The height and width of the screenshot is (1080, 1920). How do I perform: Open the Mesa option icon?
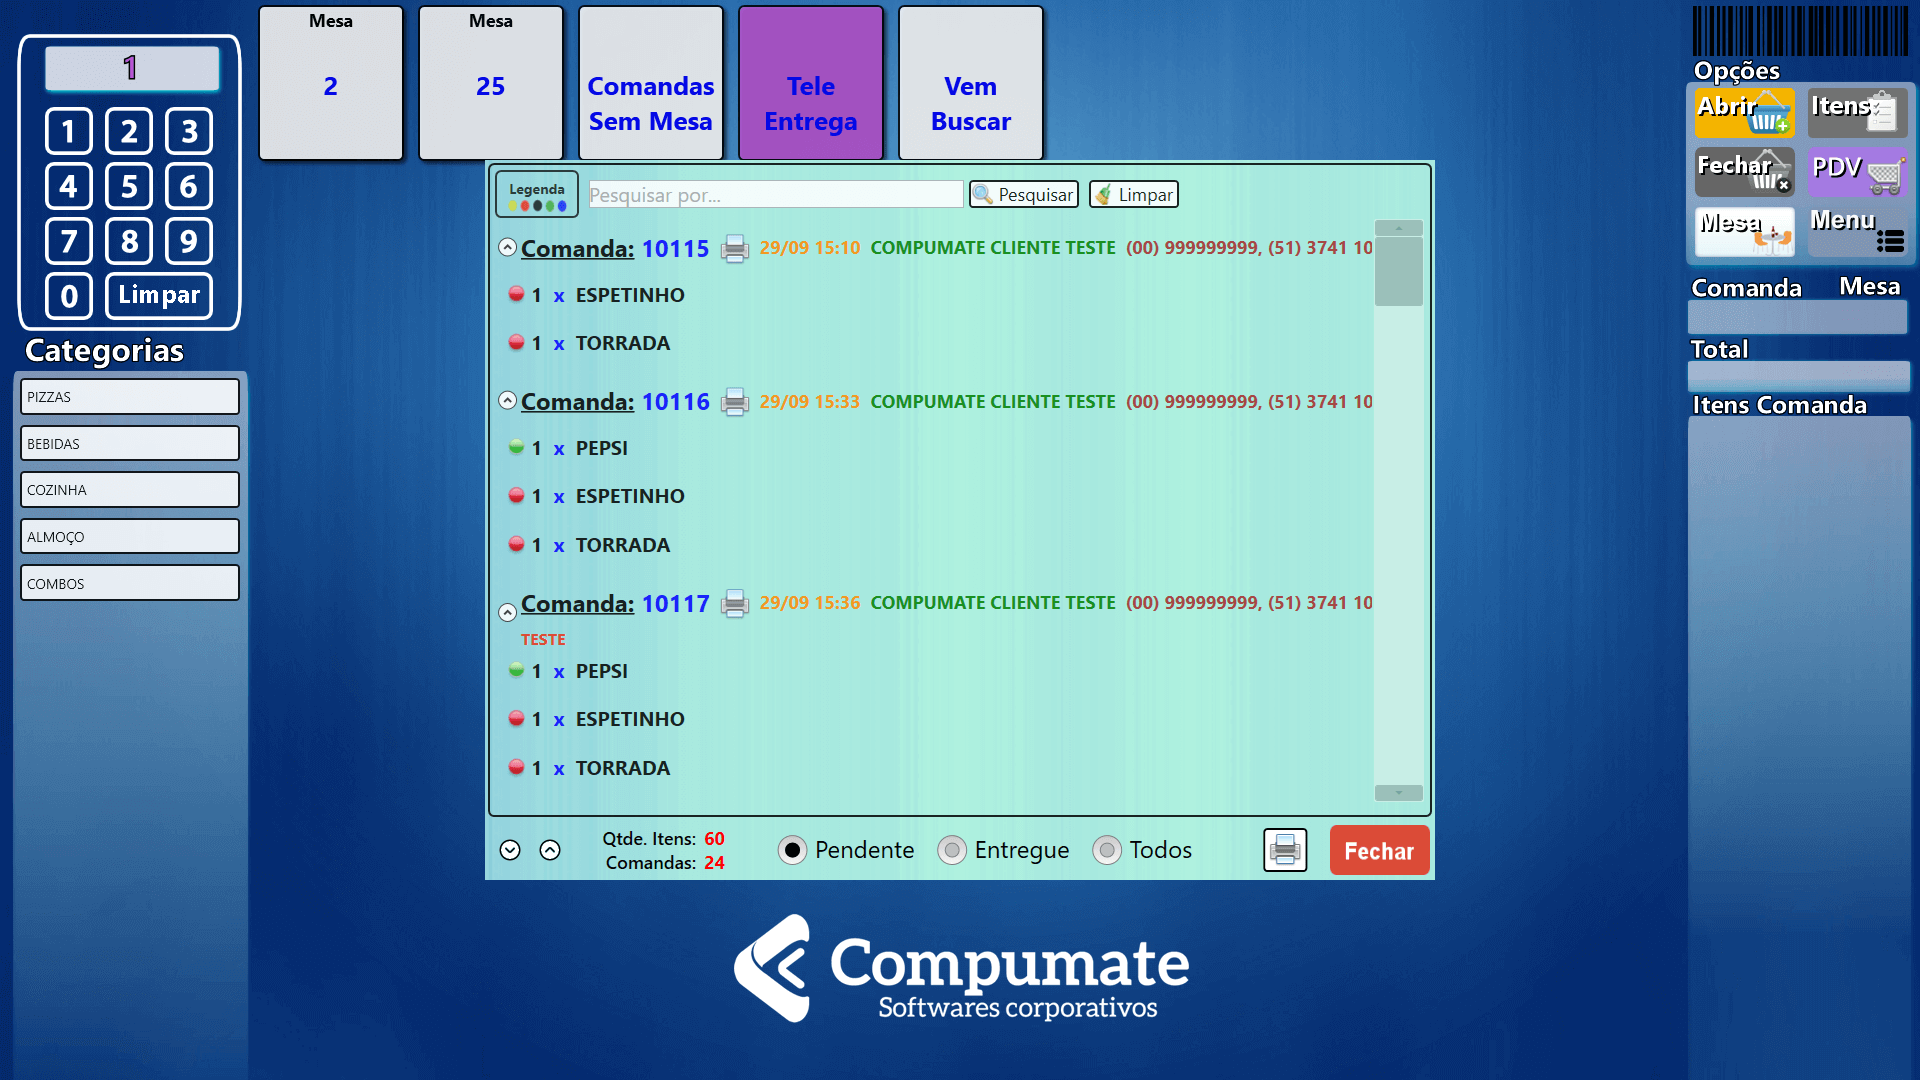click(1744, 231)
